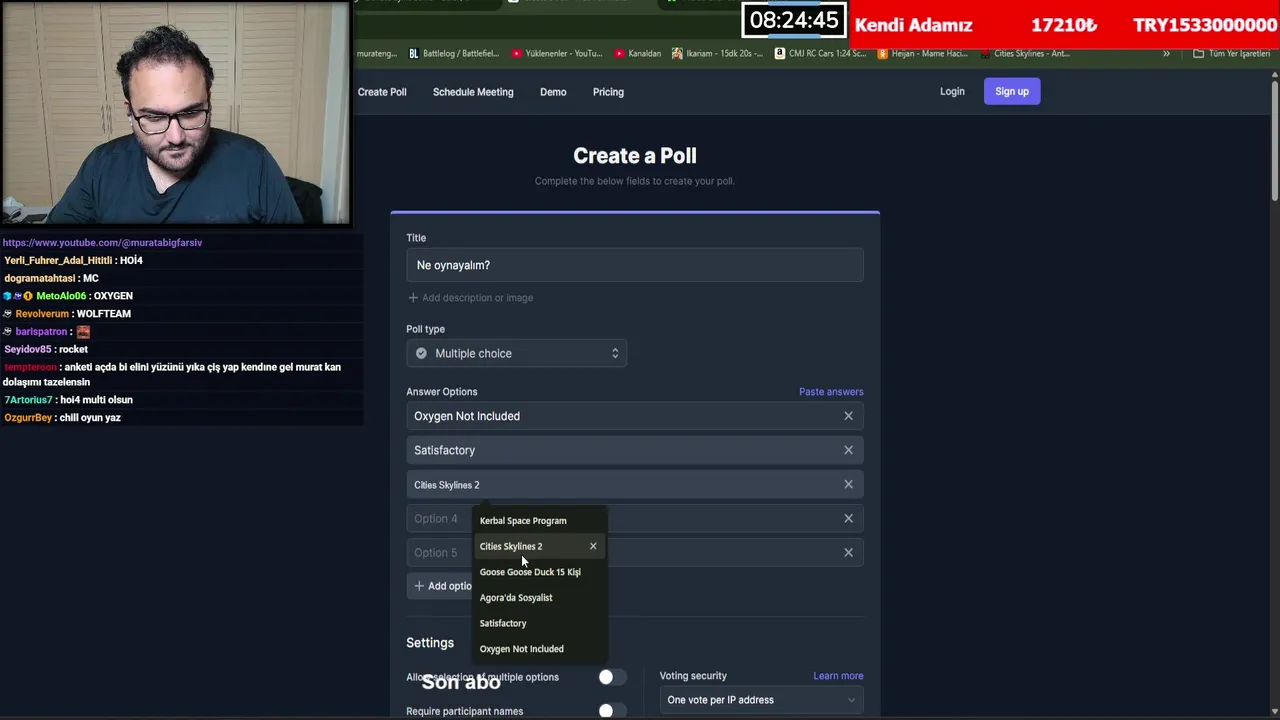Click Learn more next to Voting security
This screenshot has height=720, width=1280.
[838, 676]
